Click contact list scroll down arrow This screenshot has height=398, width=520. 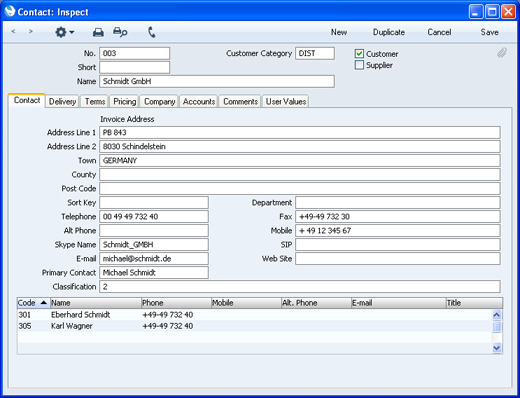pyautogui.click(x=497, y=348)
